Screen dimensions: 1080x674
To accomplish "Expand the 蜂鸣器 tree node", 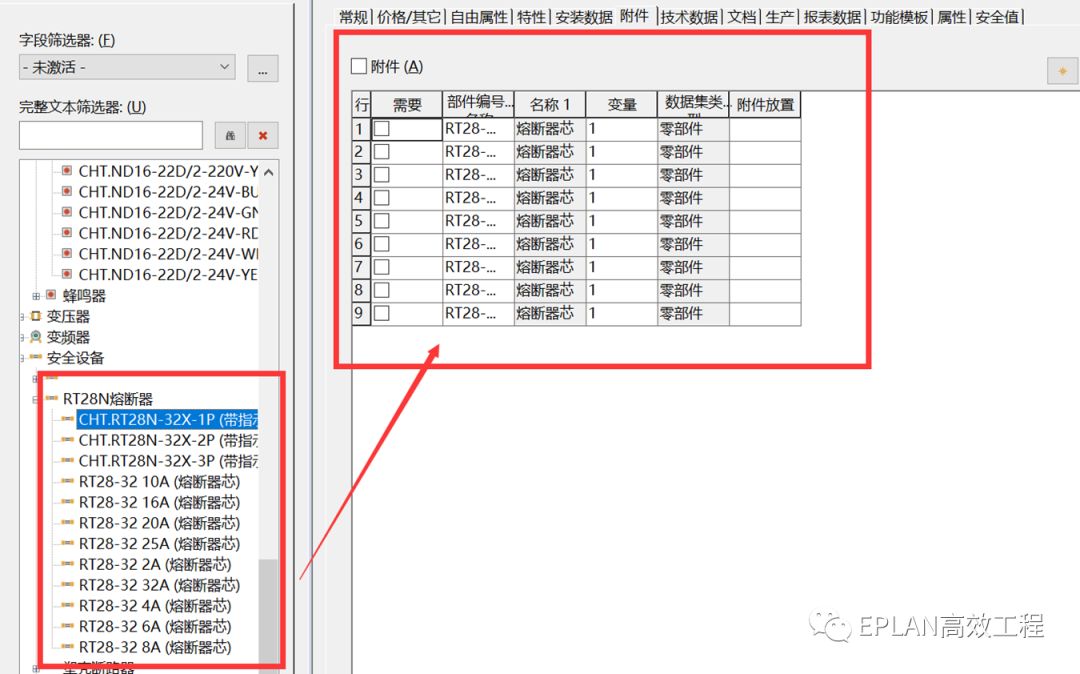I will click(x=35, y=293).
